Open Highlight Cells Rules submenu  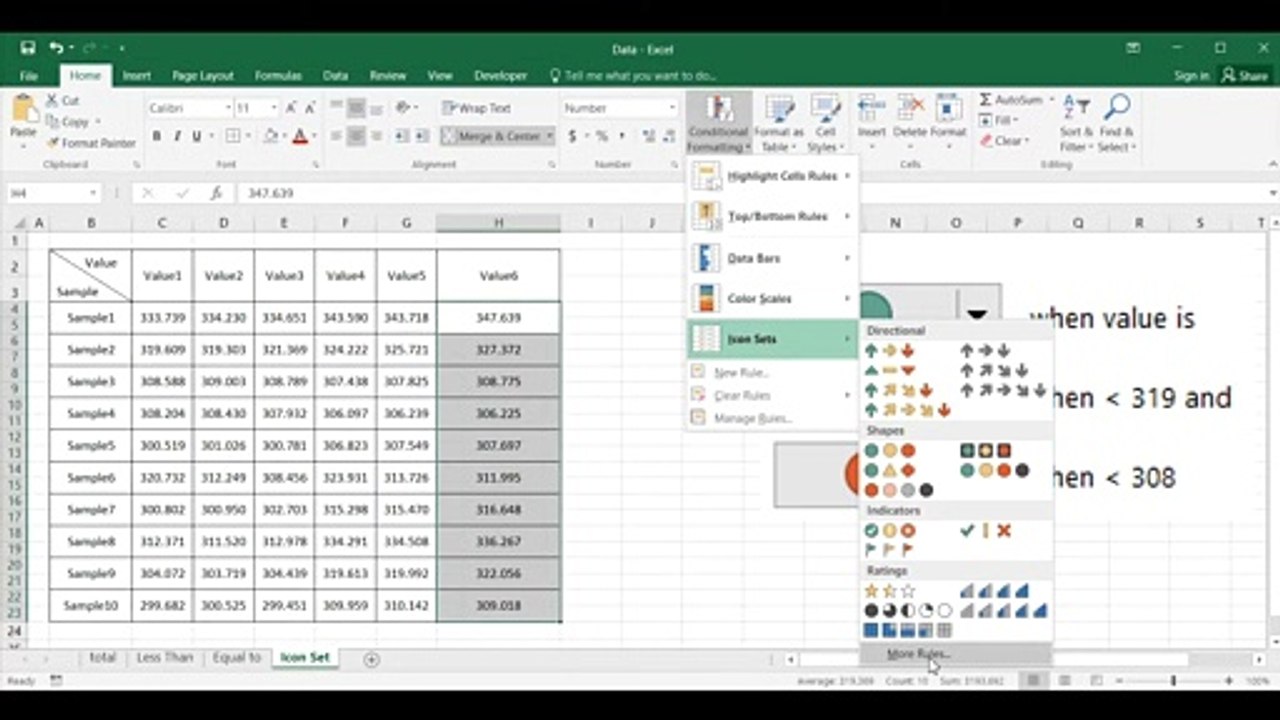coord(773,176)
